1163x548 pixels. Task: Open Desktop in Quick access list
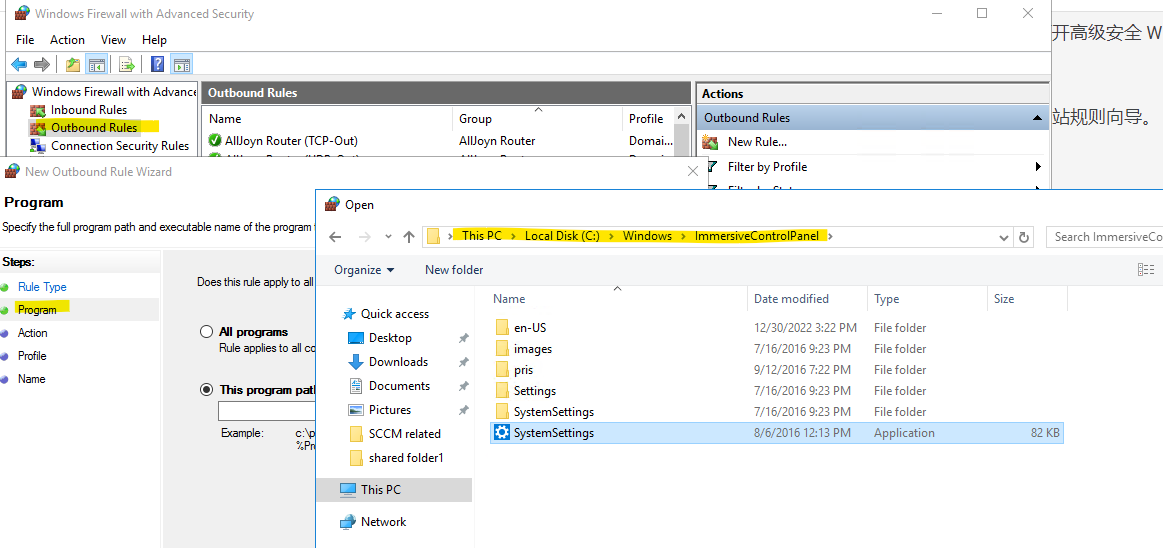tap(390, 337)
